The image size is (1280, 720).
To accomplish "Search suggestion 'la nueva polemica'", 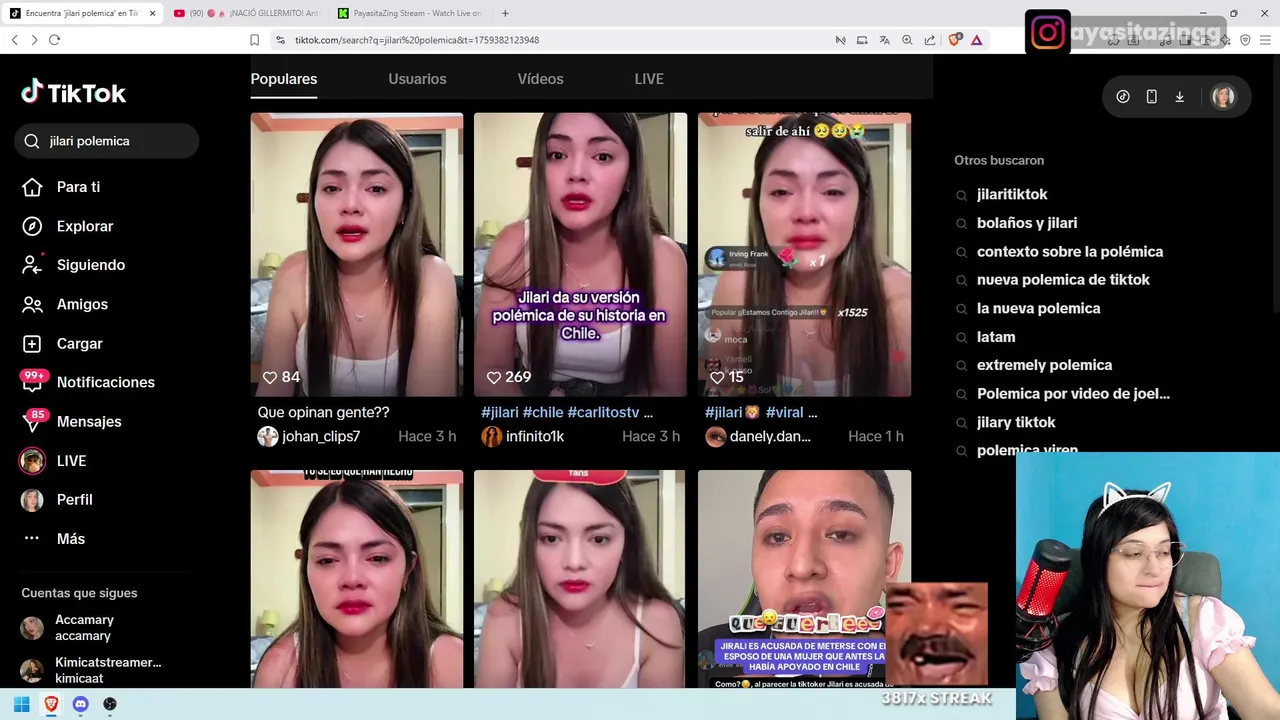I will 1038,309.
